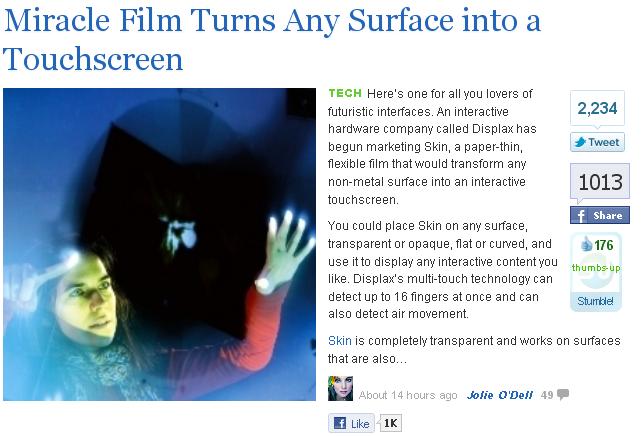The image size is (643, 436).
Task: Click the Facebook f icon on Share
Action: [581, 215]
